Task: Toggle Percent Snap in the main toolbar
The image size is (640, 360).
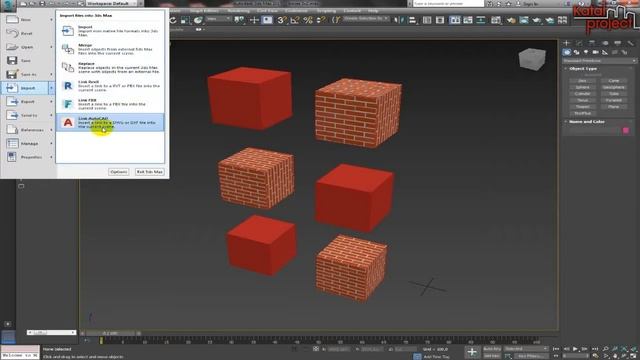Action: pos(308,20)
